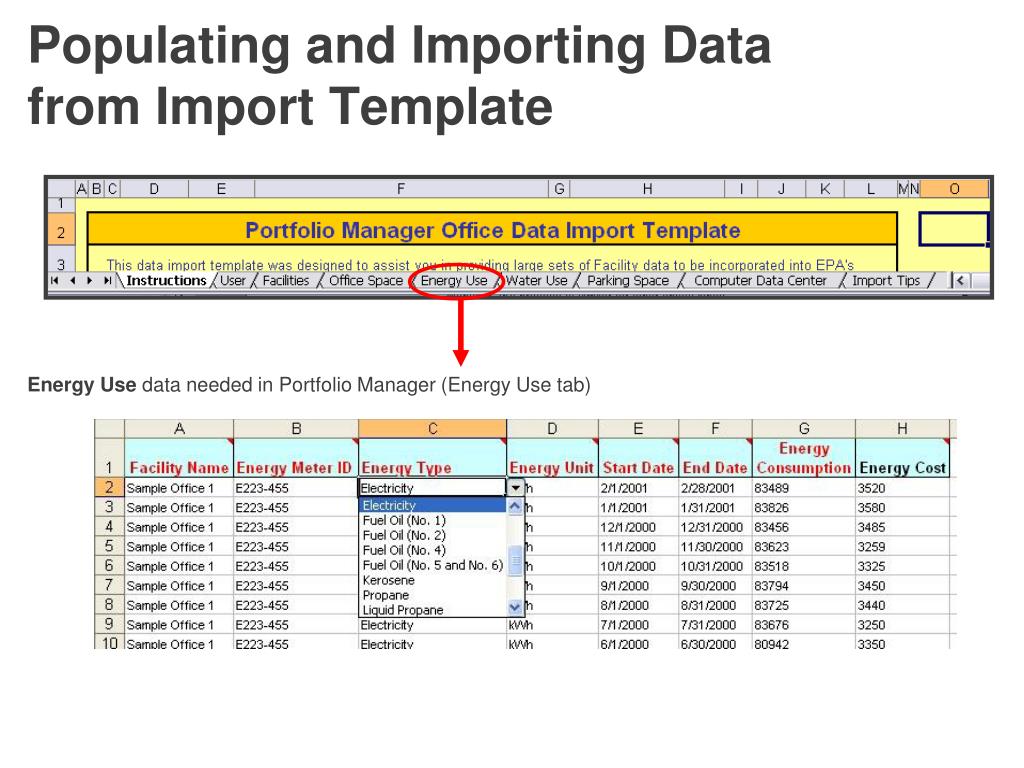1024x768 pixels.
Task: Click the Energy Cost header cell
Action: pos(902,458)
